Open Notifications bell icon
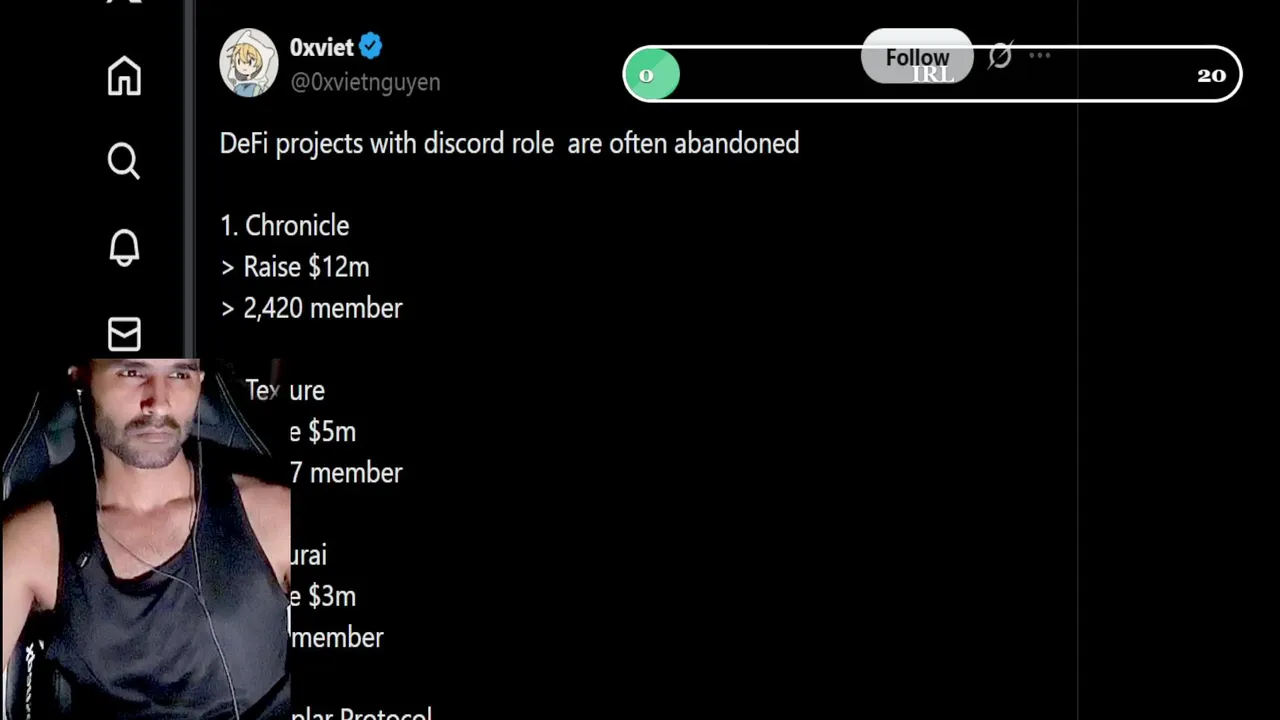 click(x=124, y=247)
